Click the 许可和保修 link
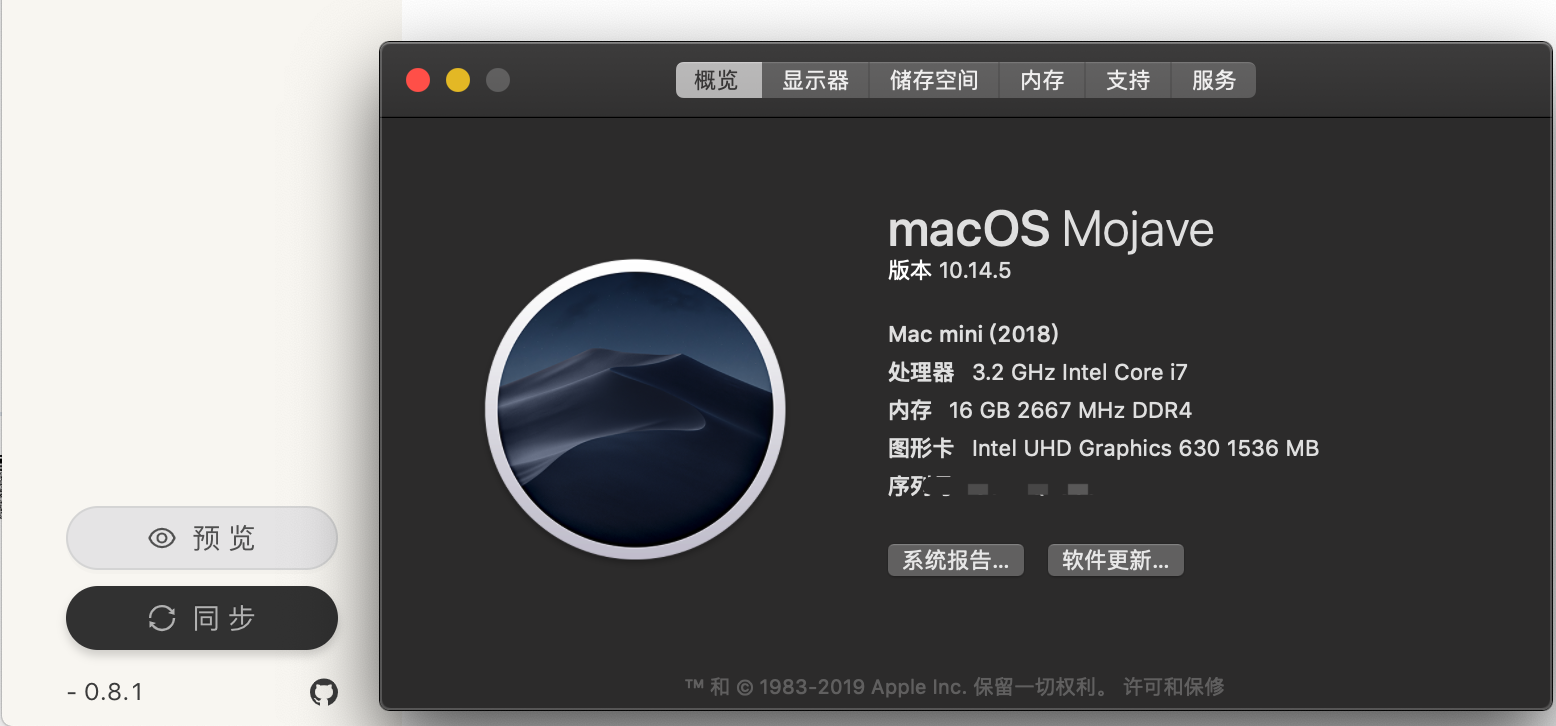 (1174, 687)
